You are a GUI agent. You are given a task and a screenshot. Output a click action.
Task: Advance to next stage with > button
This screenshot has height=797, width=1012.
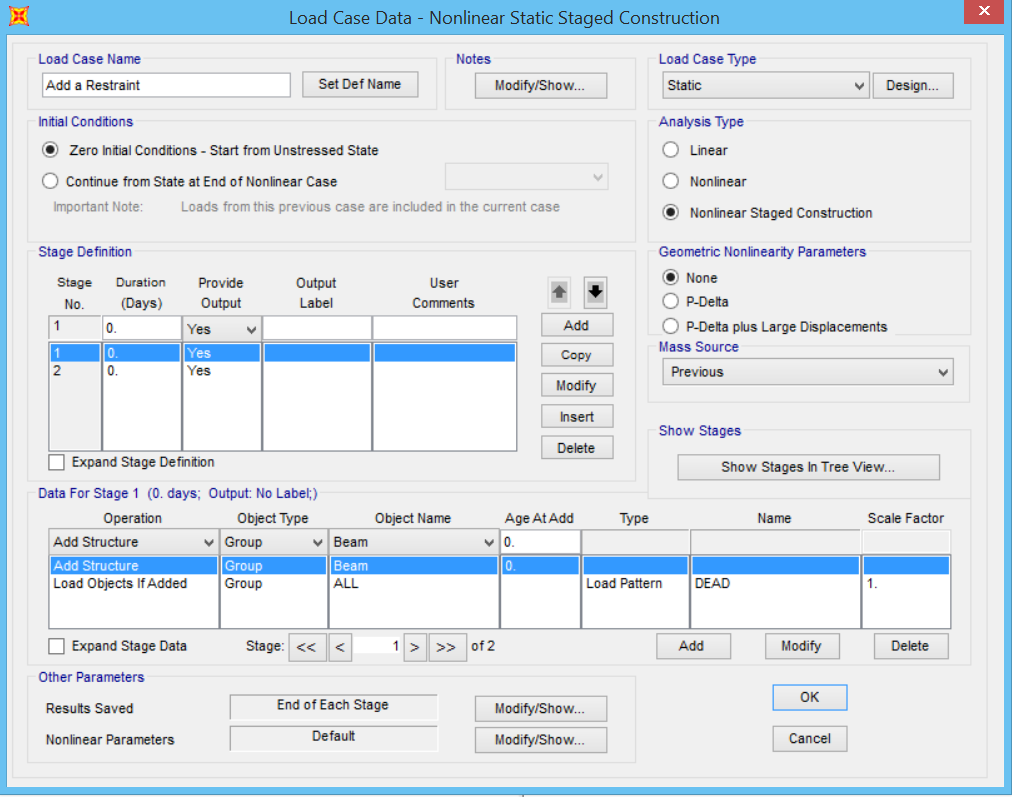(415, 646)
